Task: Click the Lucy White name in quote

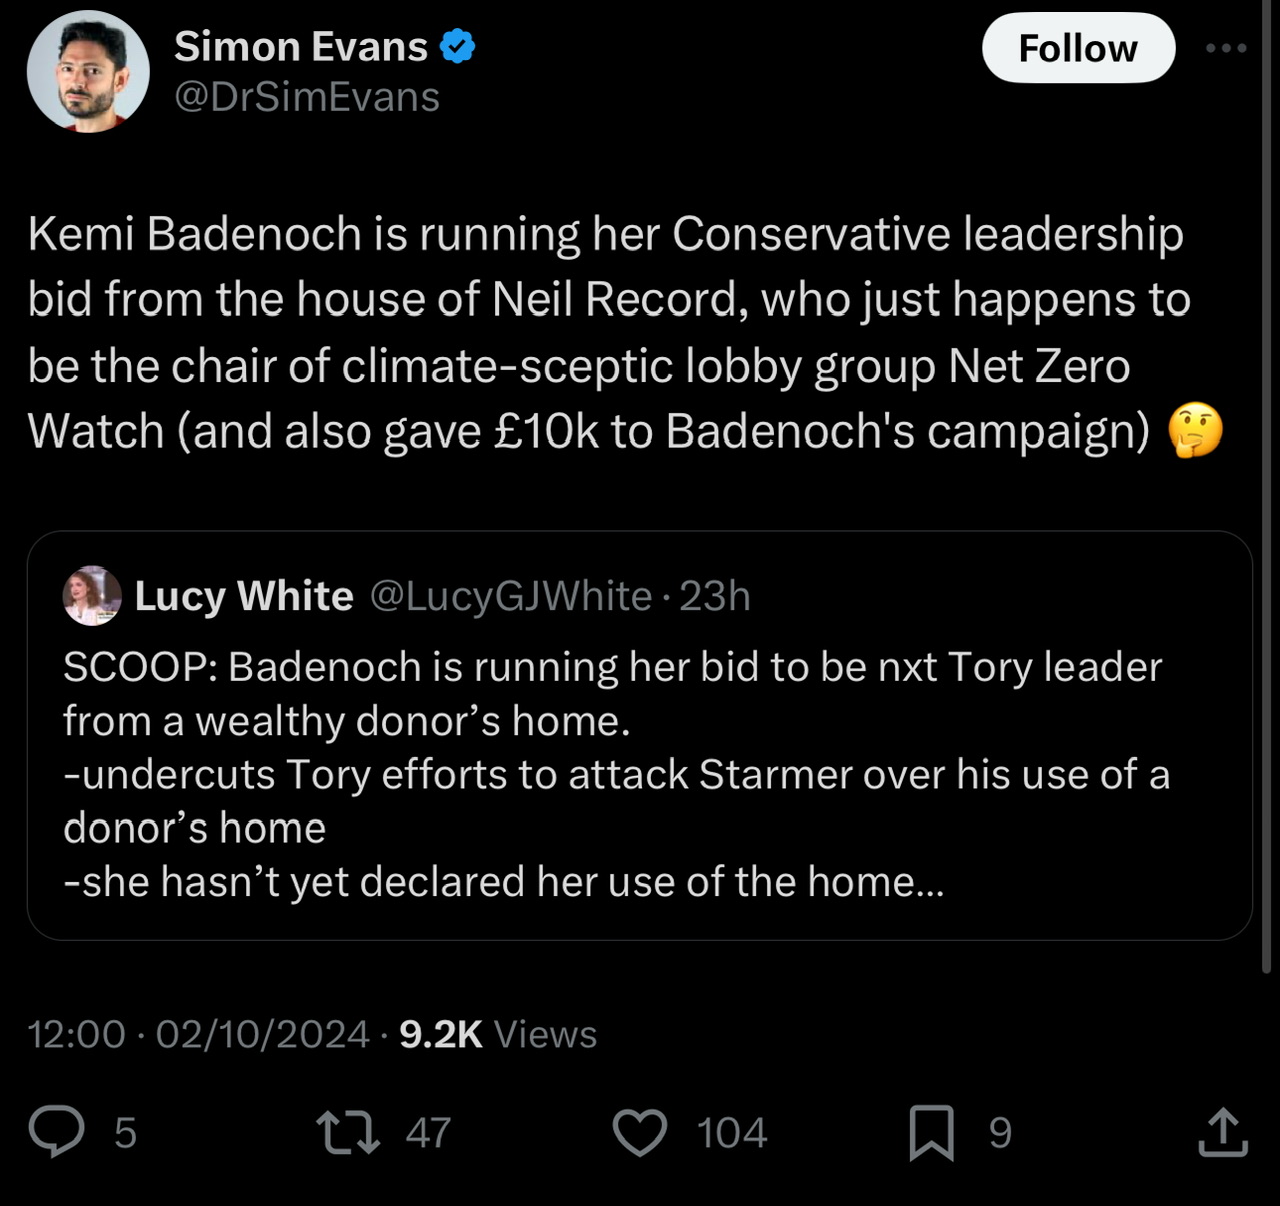Action: [x=244, y=596]
